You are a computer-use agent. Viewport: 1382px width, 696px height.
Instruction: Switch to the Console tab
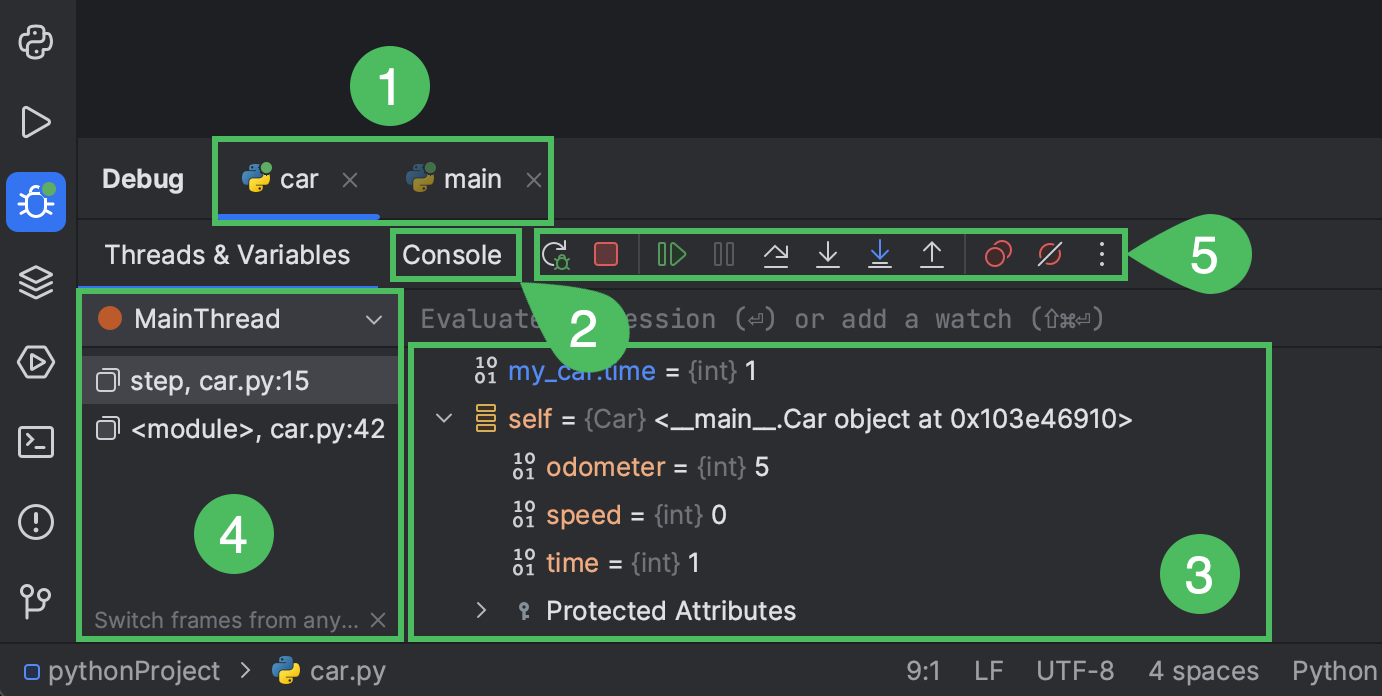click(454, 254)
